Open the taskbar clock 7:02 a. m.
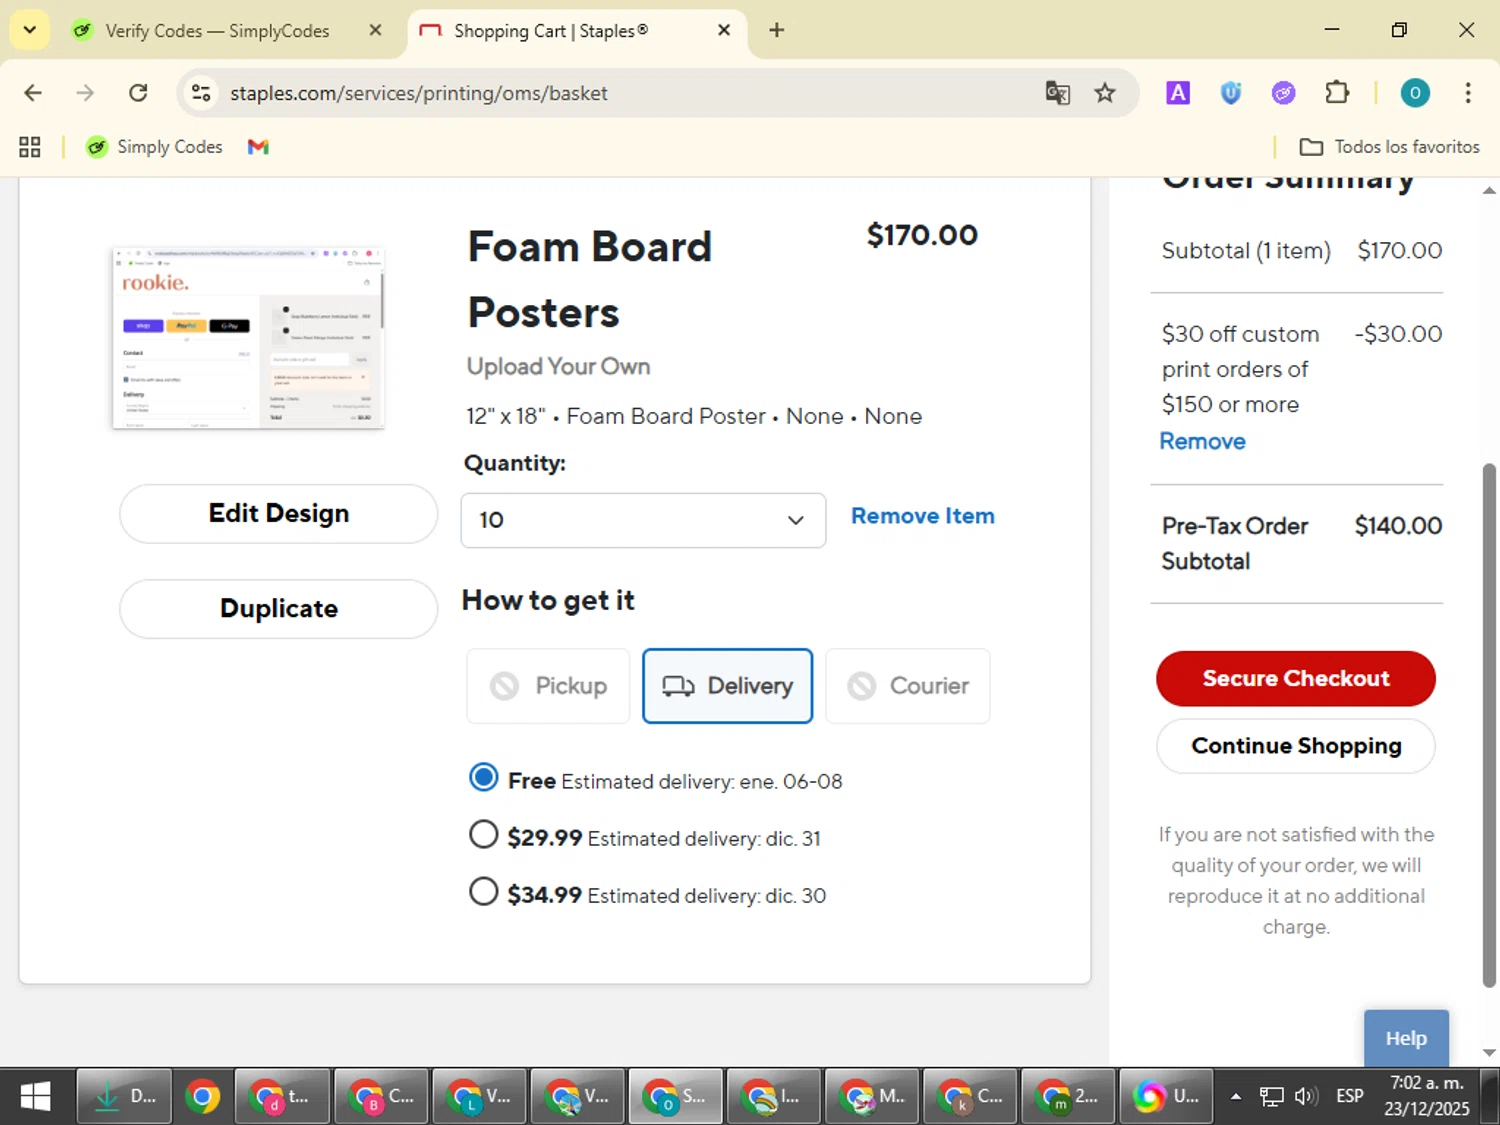Viewport: 1500px width, 1125px height. pyautogui.click(x=1427, y=1096)
